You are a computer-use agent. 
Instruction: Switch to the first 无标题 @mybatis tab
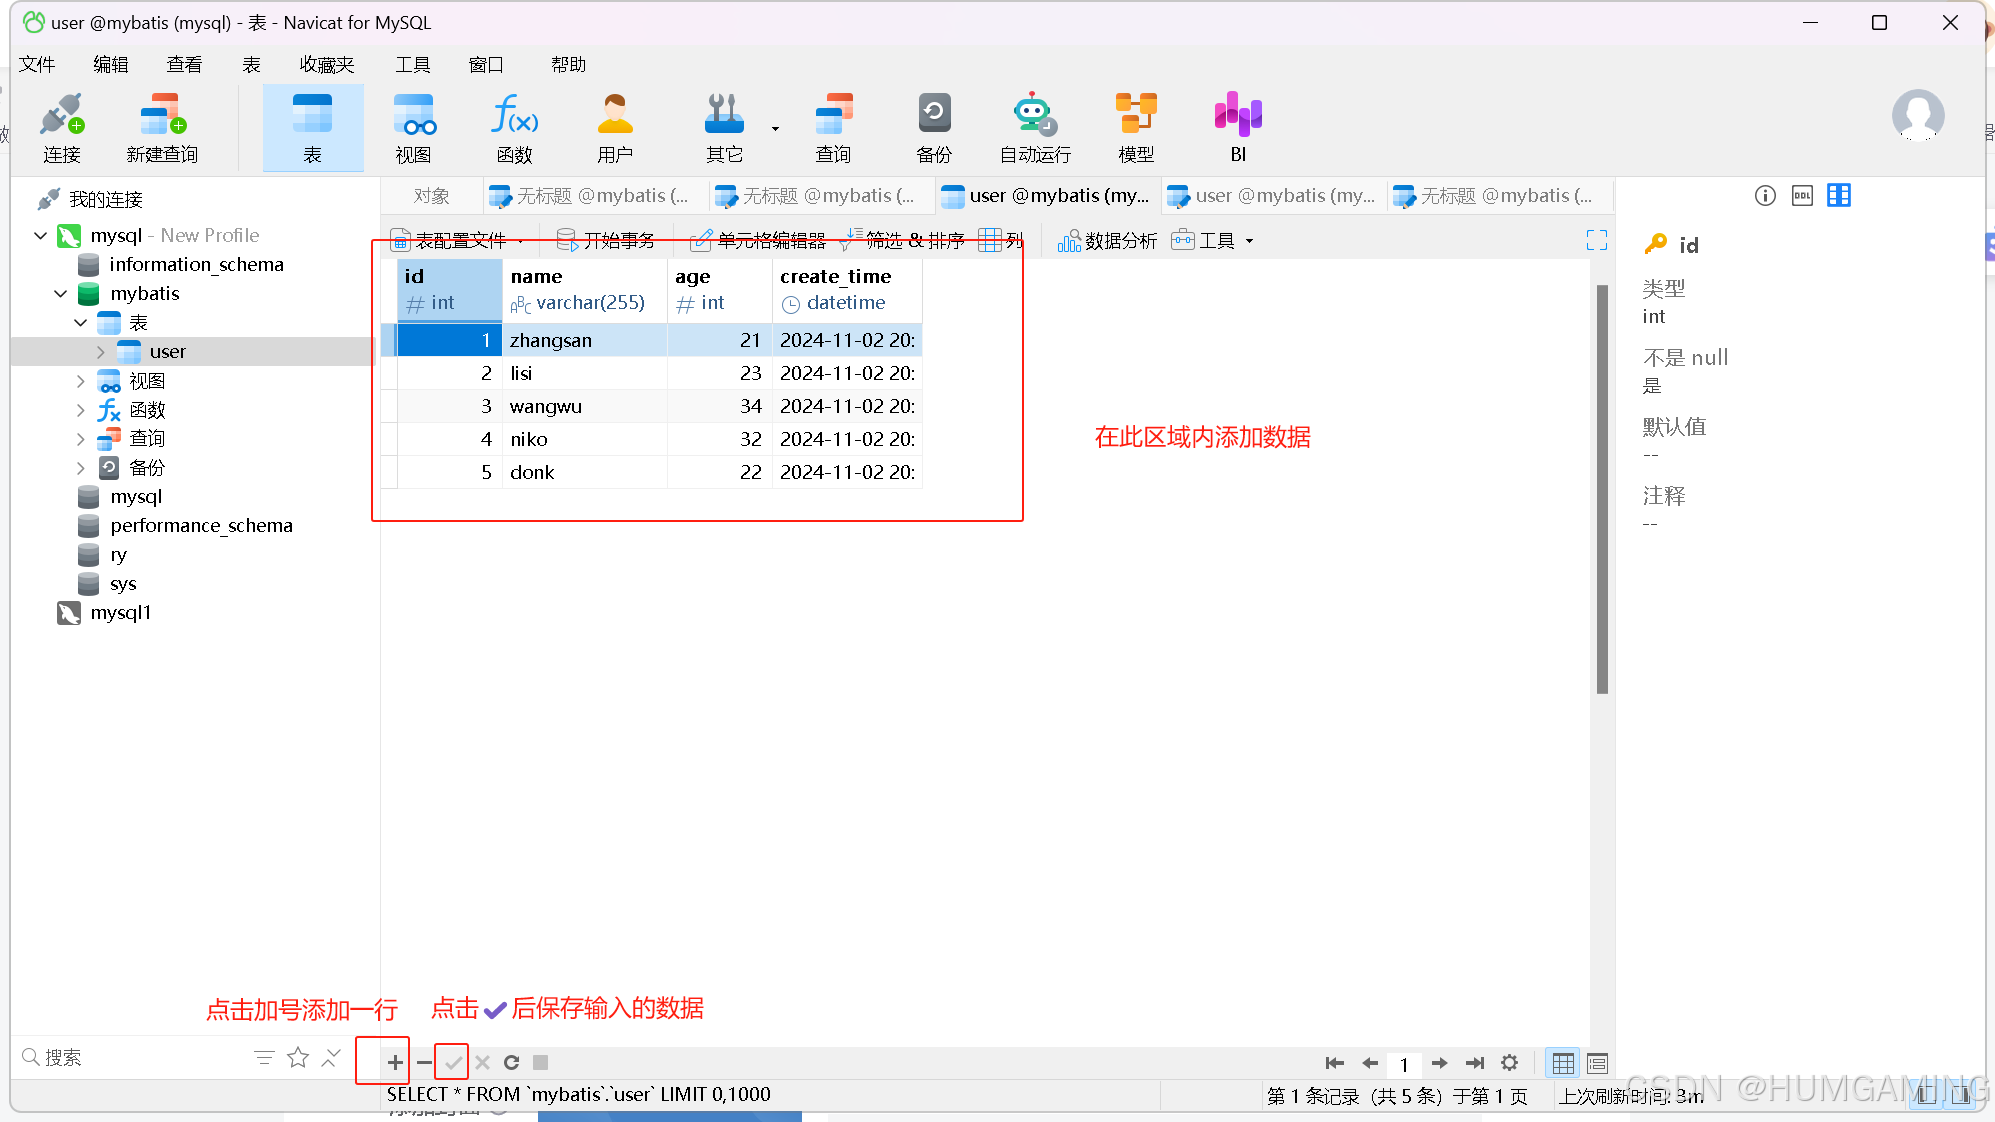click(x=592, y=195)
